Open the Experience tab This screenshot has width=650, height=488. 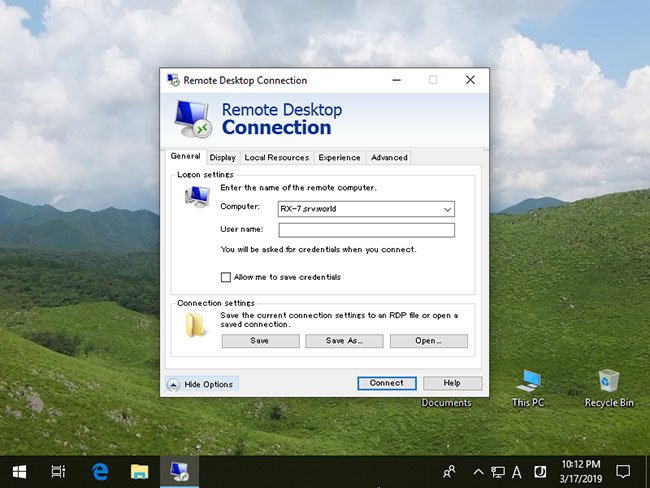[339, 158]
